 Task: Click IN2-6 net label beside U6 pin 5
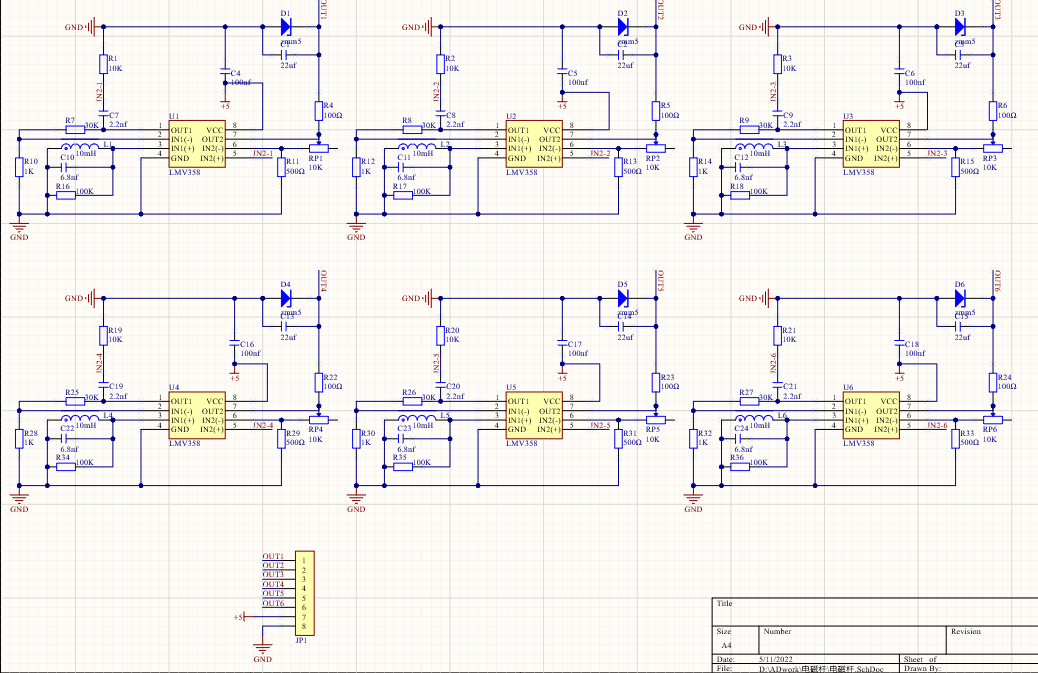pos(937,425)
